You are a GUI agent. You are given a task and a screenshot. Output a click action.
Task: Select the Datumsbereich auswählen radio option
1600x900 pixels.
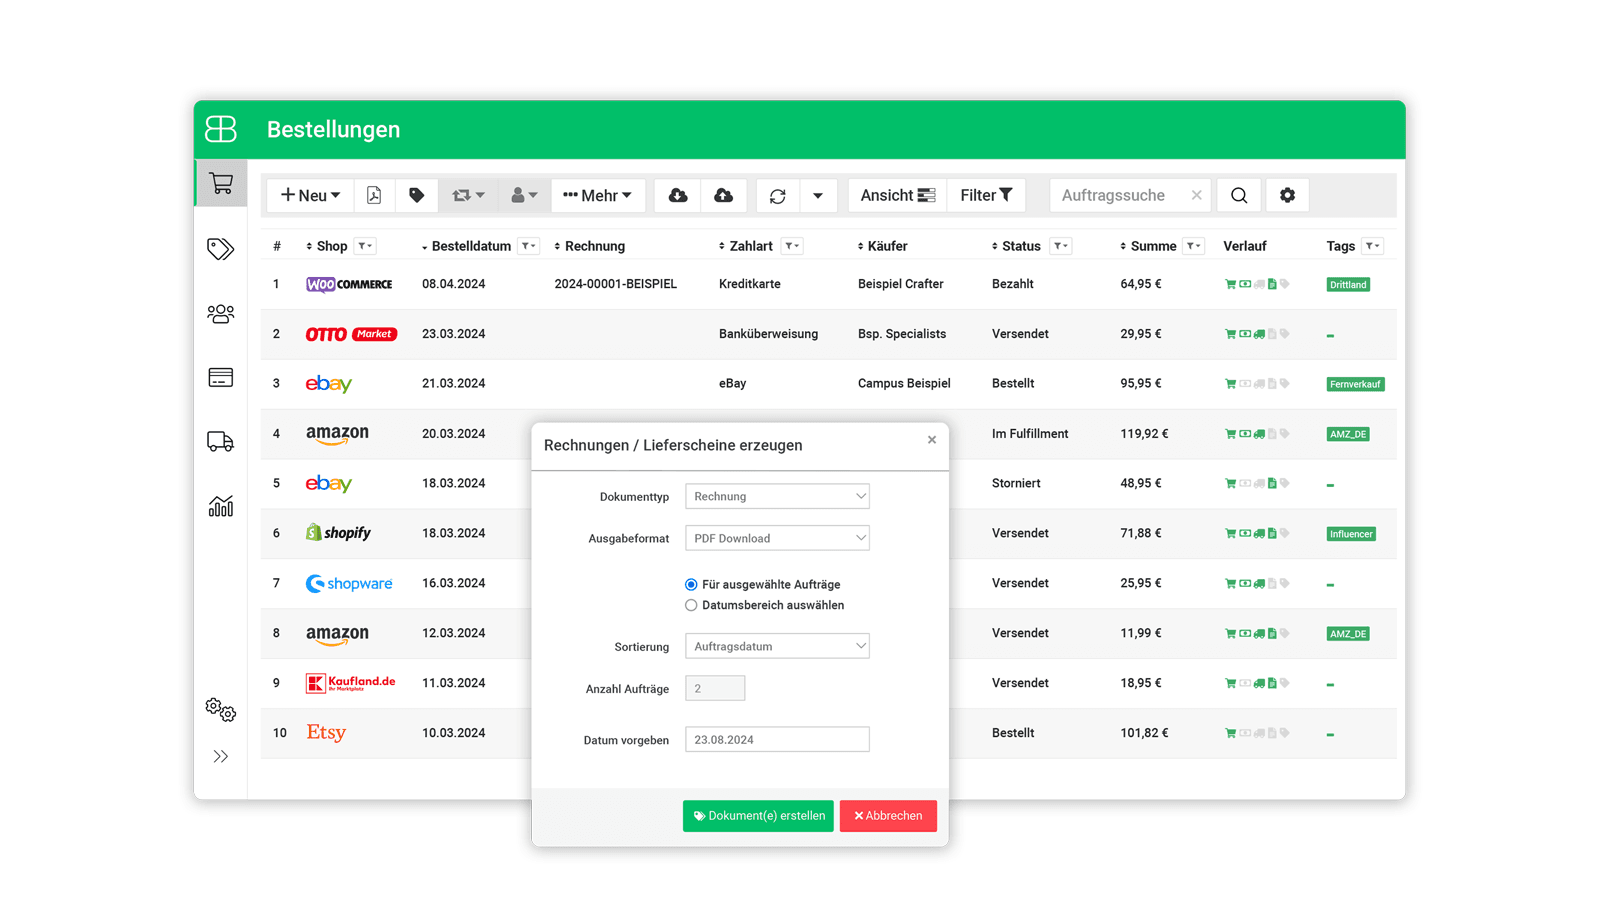point(691,605)
